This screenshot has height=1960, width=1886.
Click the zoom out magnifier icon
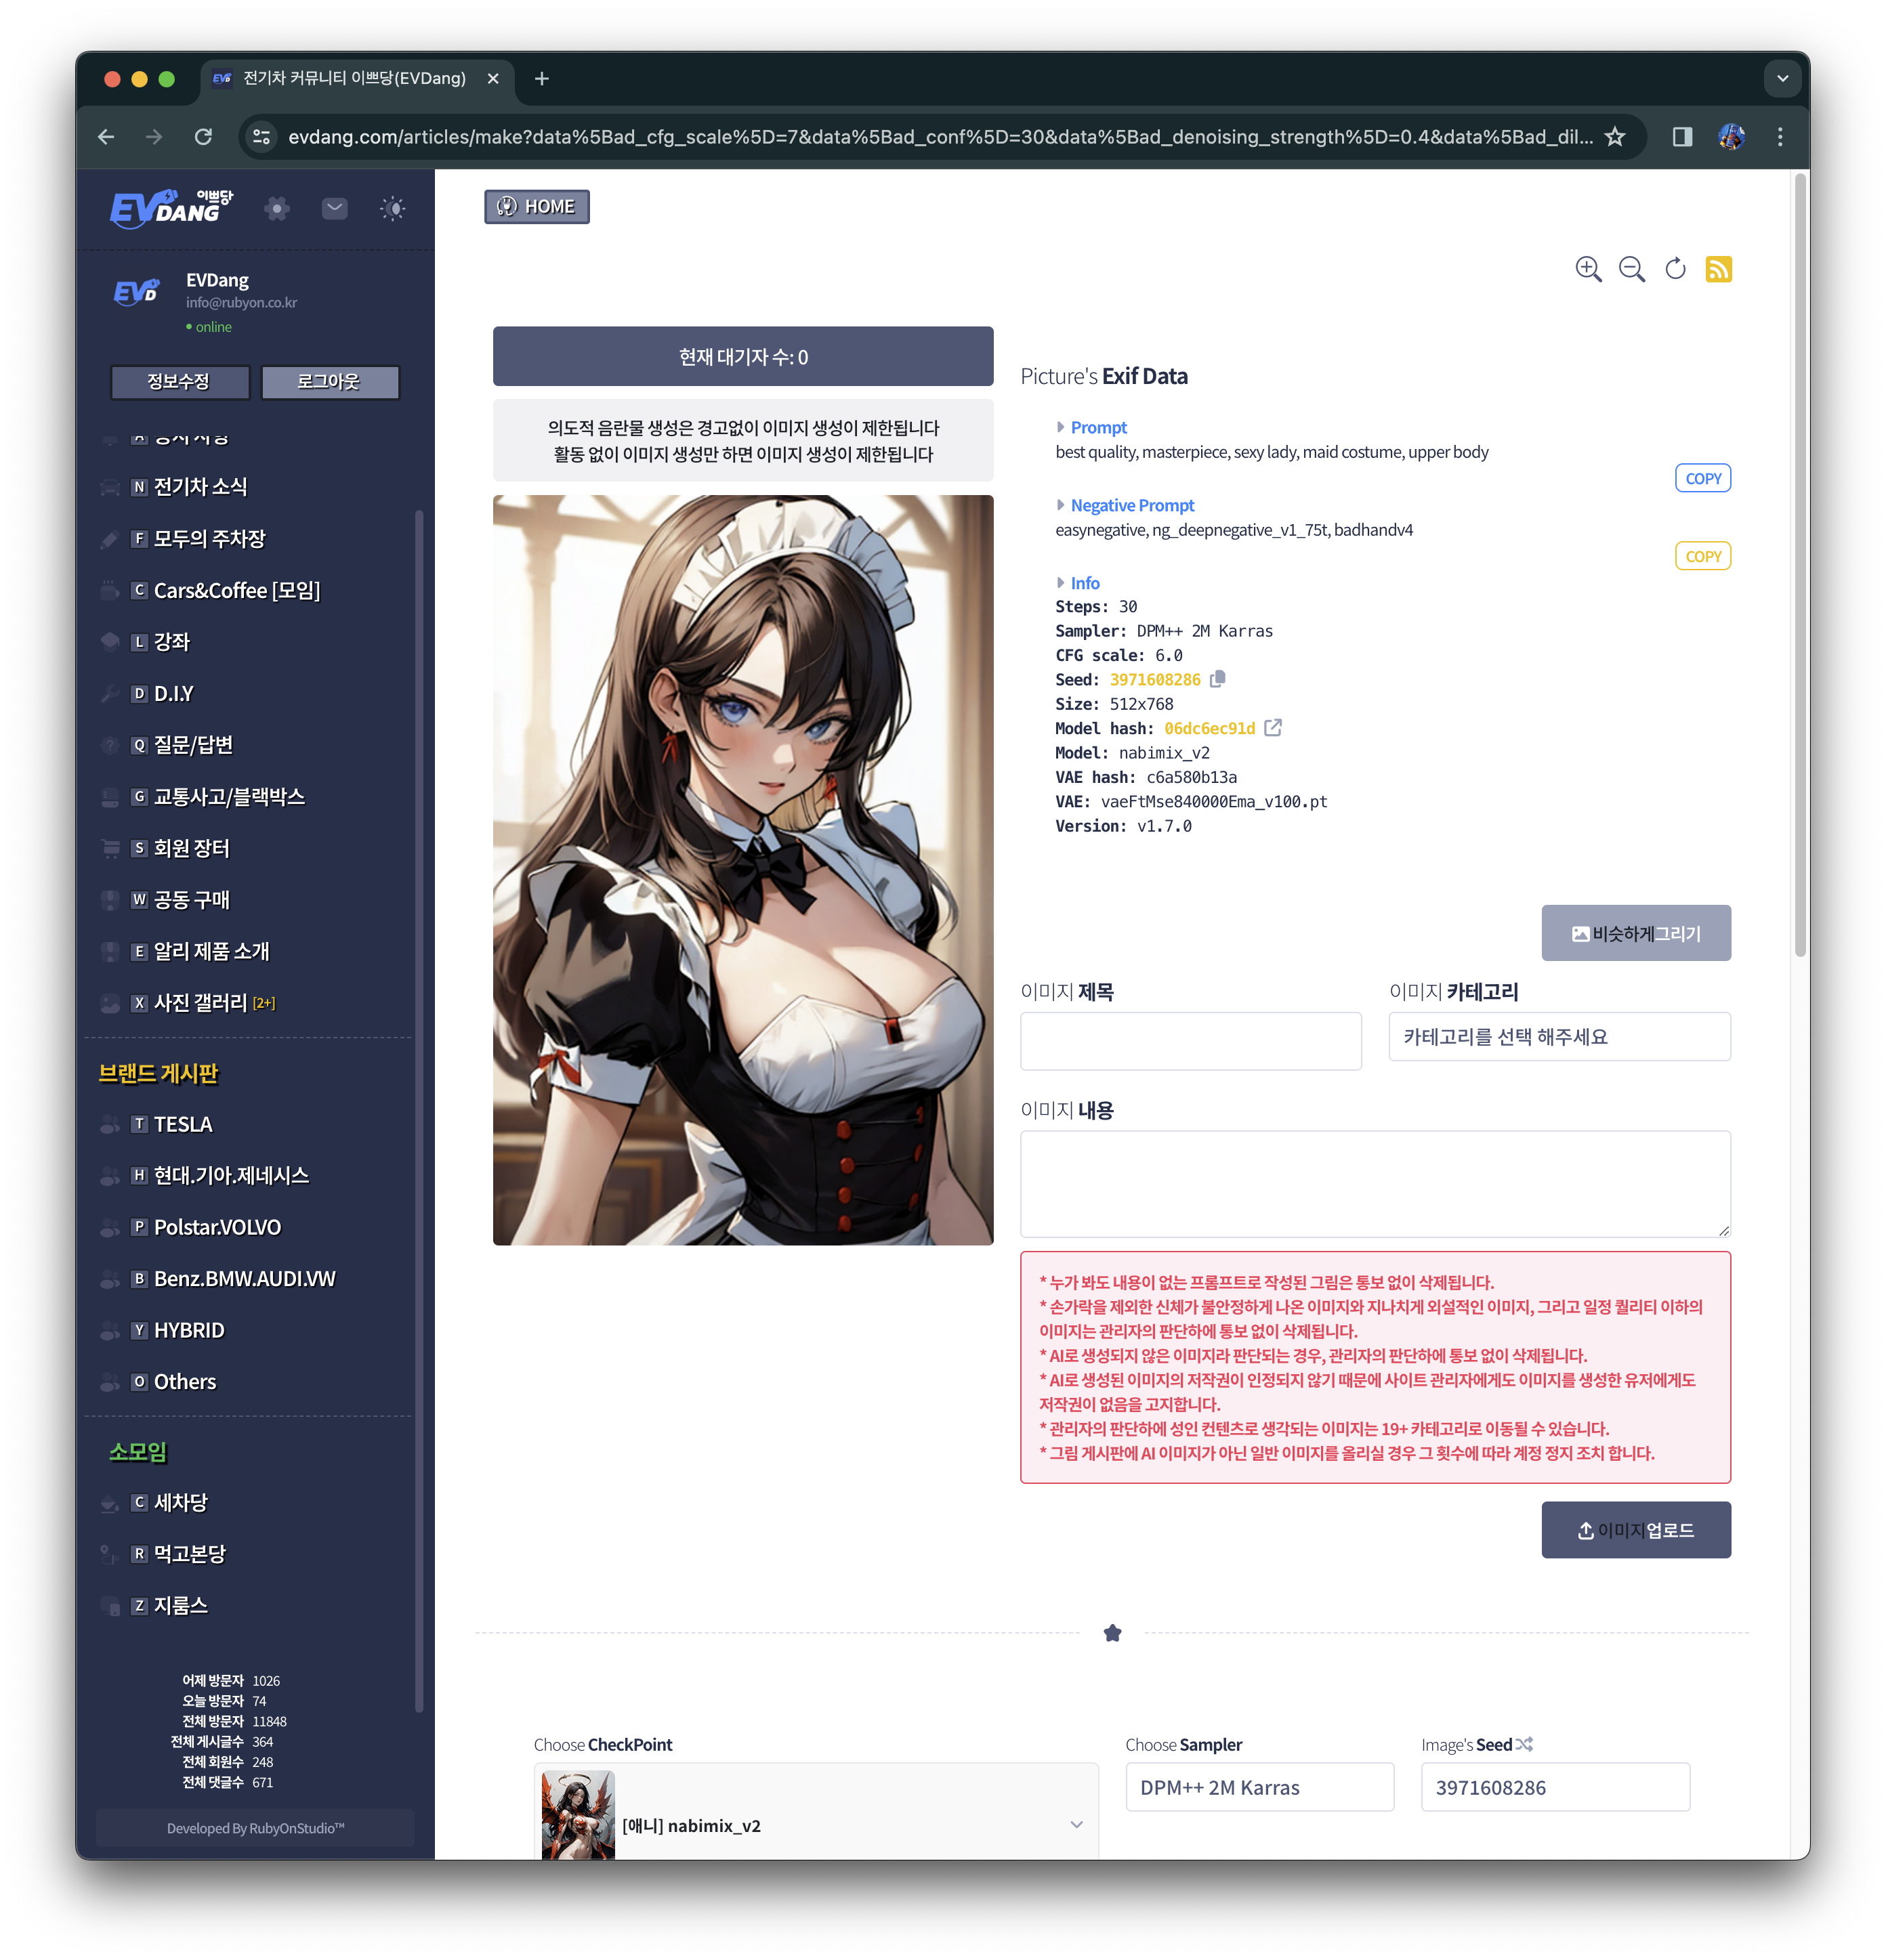point(1631,269)
